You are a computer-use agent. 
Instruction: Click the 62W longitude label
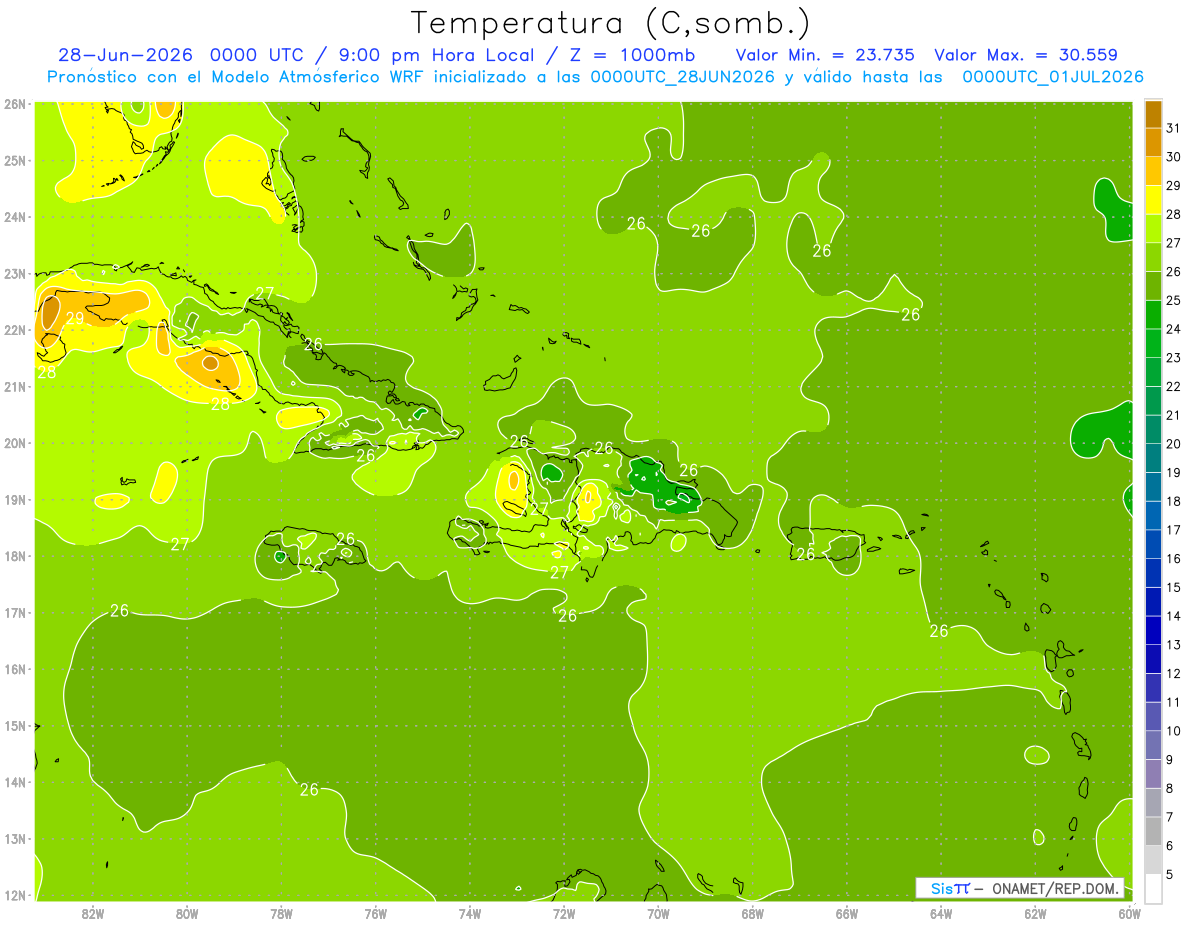pyautogui.click(x=1035, y=913)
